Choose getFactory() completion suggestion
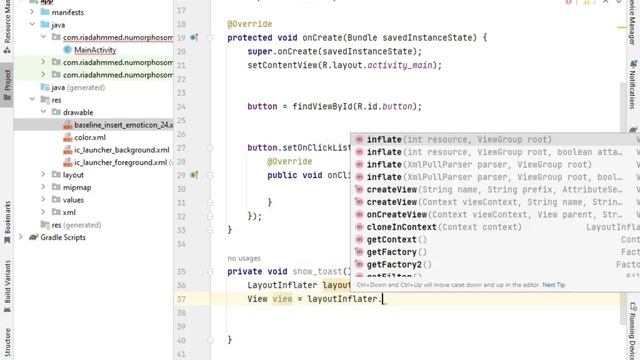The width and height of the screenshot is (640, 360). coord(495,252)
